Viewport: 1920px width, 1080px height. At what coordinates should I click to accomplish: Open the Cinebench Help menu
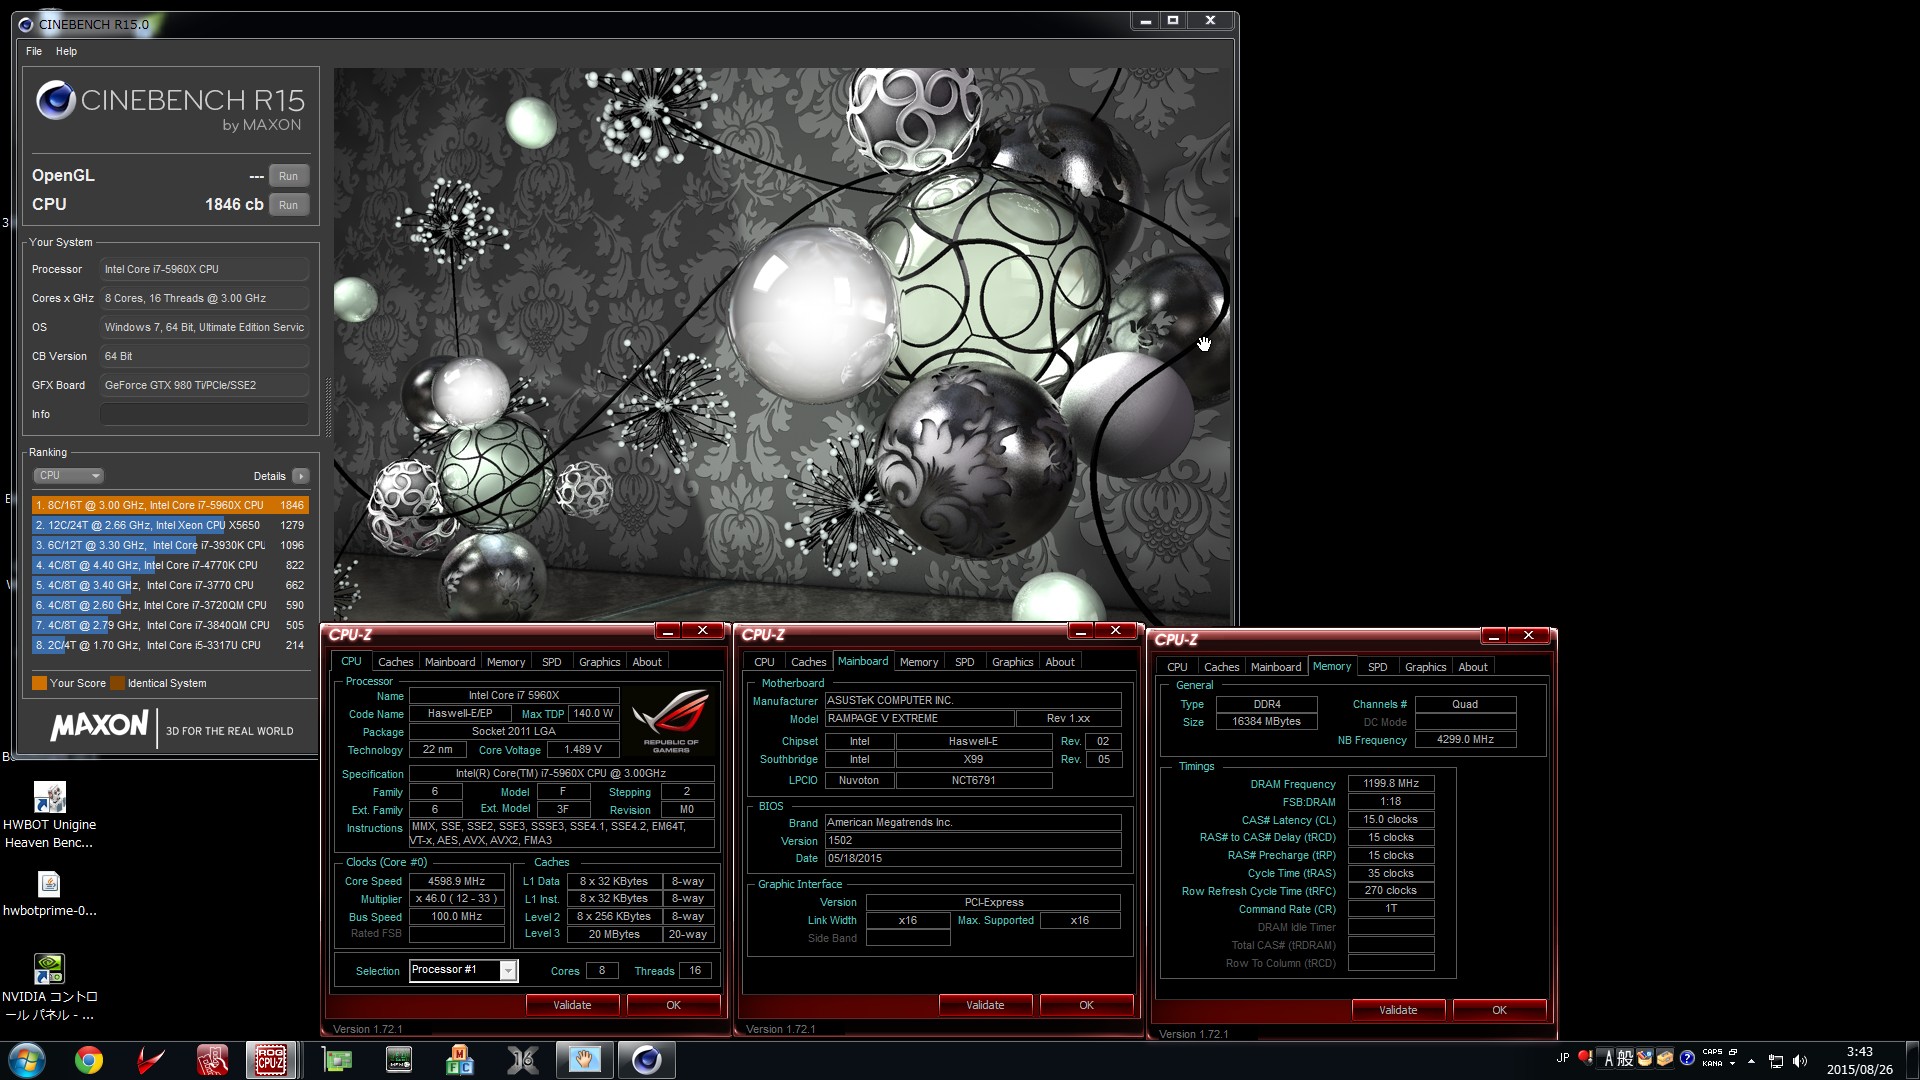tap(66, 51)
